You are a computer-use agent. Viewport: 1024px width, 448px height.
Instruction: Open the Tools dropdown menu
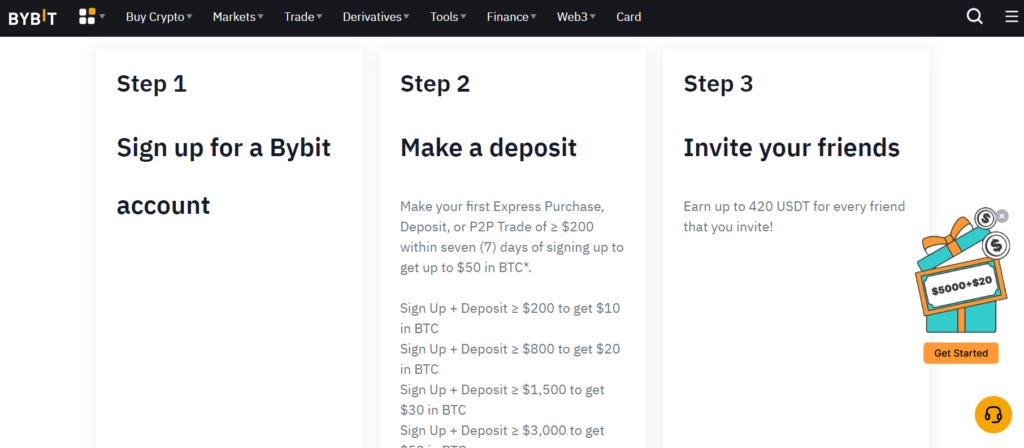click(x=450, y=17)
